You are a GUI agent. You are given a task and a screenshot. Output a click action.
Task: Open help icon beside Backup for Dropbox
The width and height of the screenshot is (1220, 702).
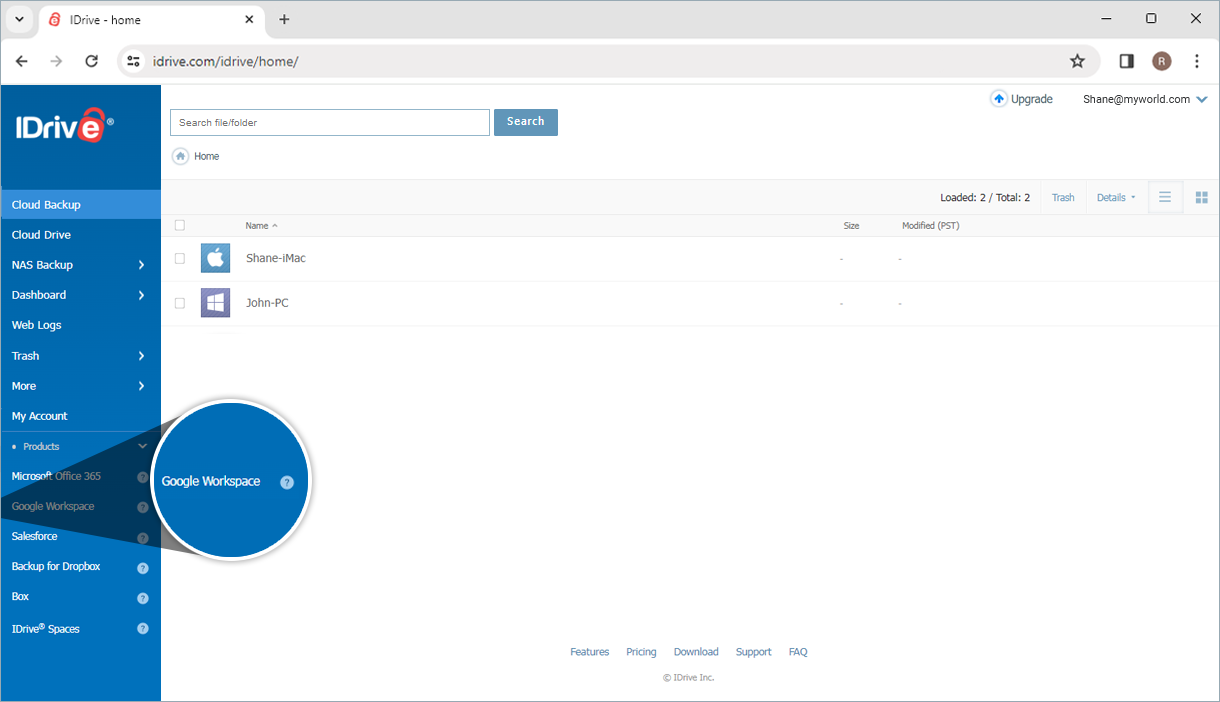[143, 568]
